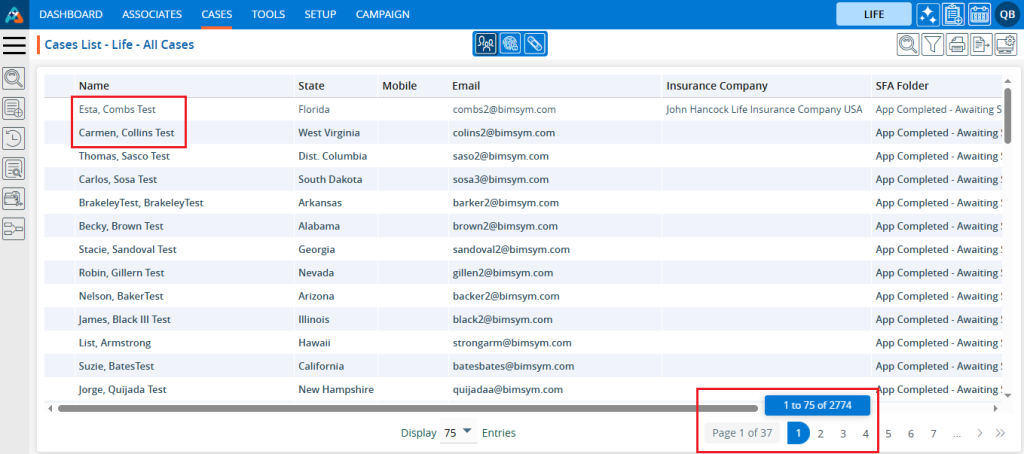Screen dimensions: 1024x454
Task: Select the family group view icon
Action: click(x=485, y=44)
